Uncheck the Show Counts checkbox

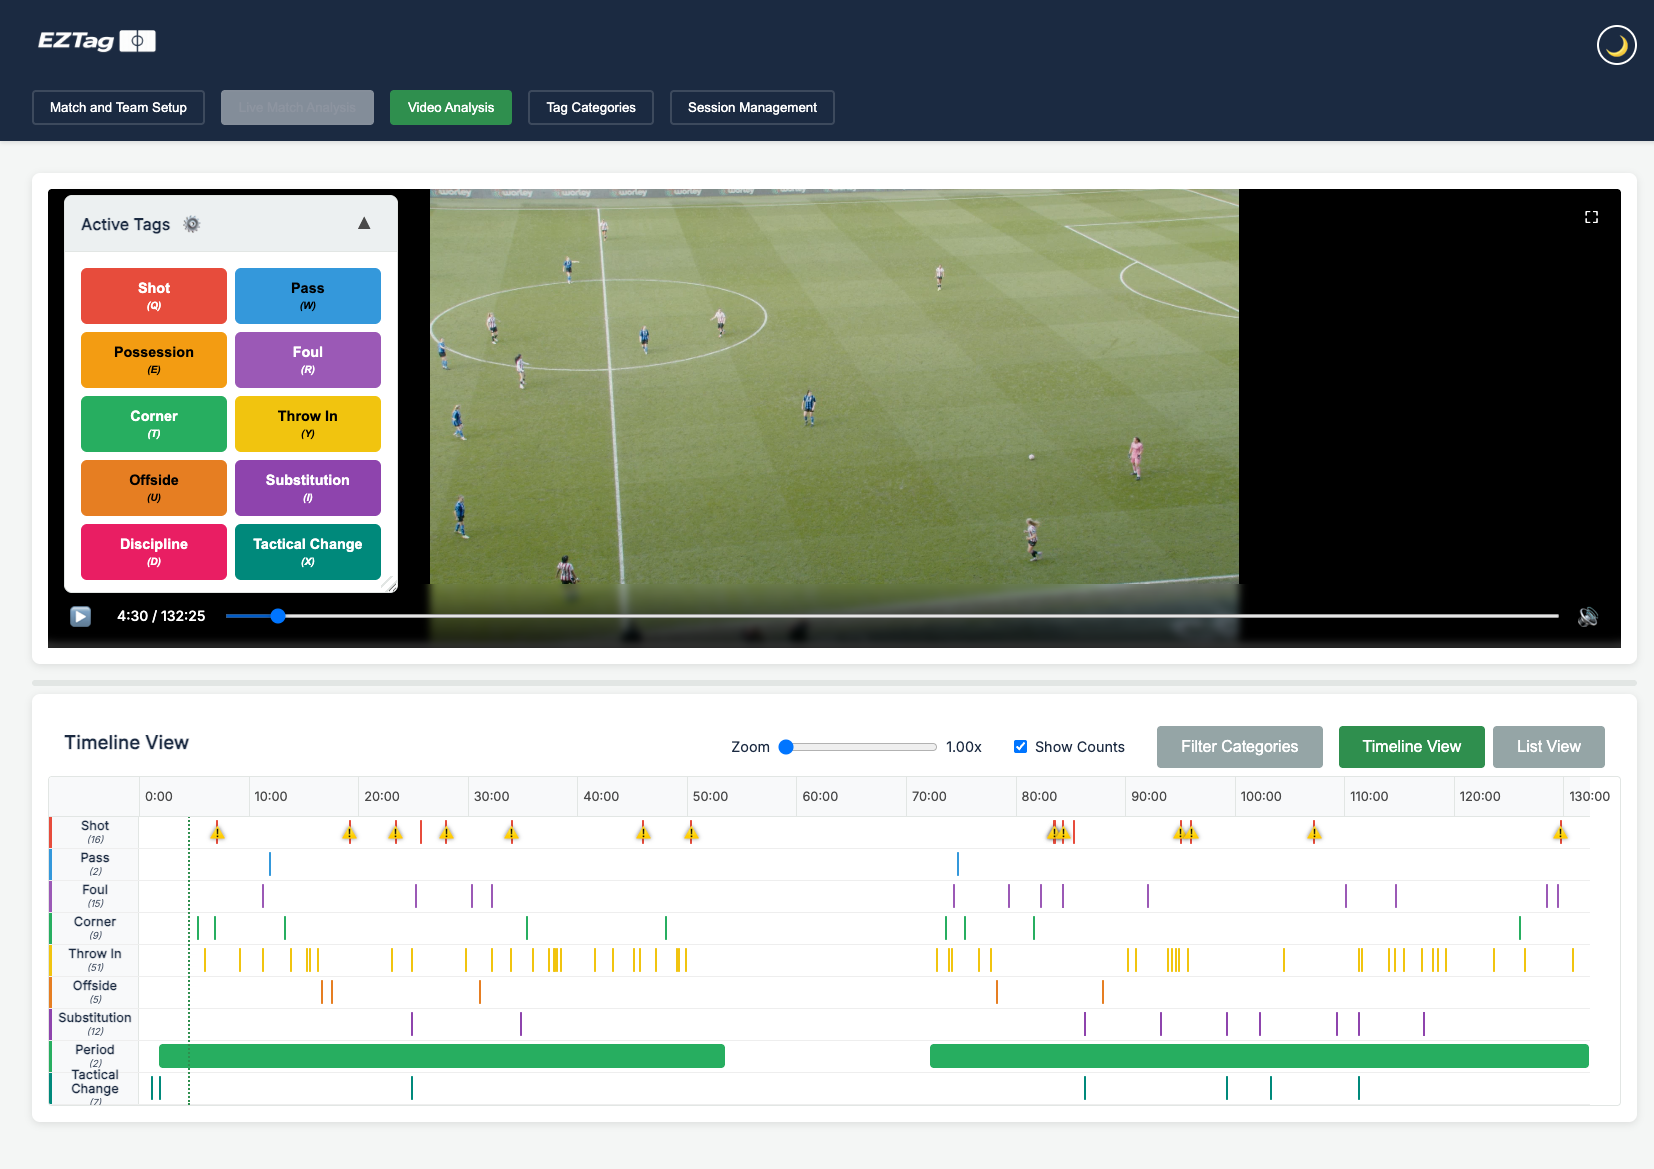pos(1020,746)
